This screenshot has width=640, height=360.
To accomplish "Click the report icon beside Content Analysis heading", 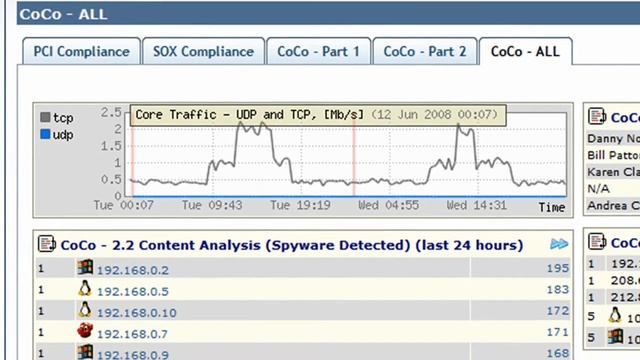I will click(x=46, y=244).
